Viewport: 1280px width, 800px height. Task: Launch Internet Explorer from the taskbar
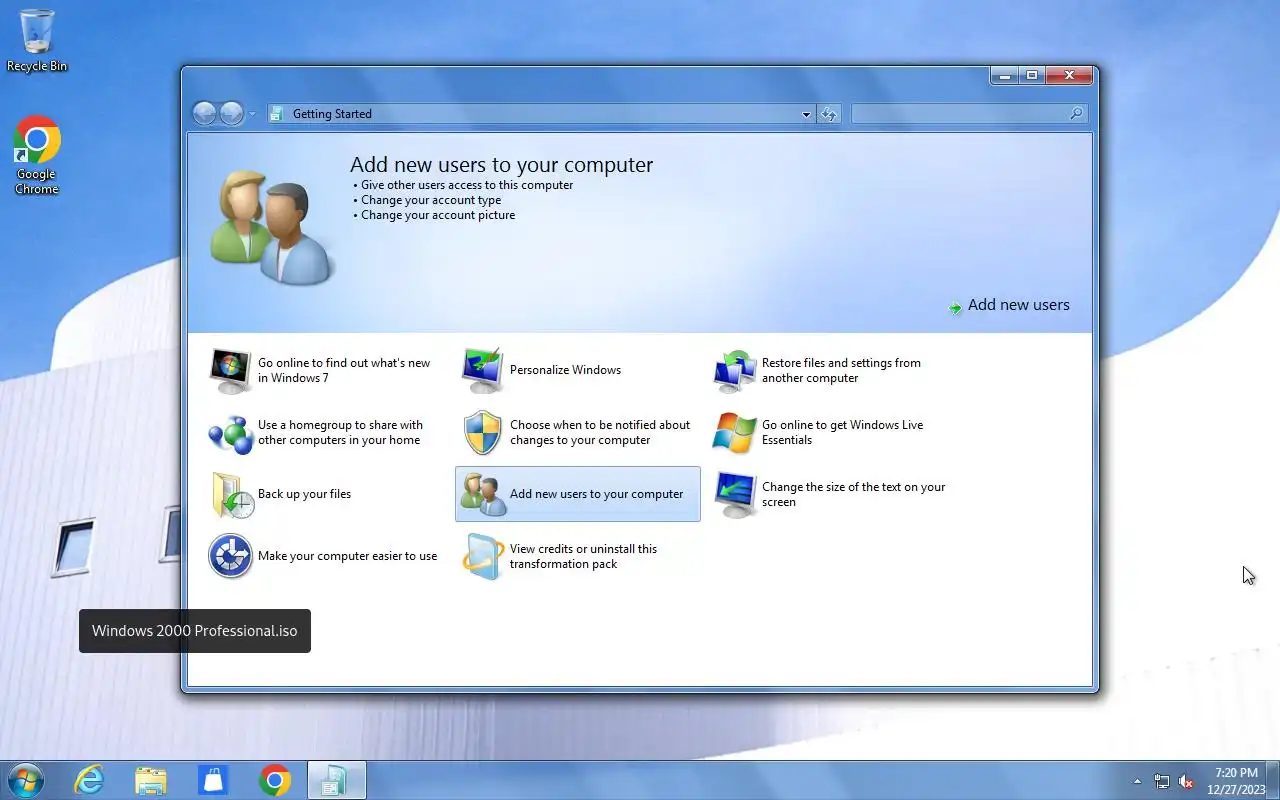point(90,780)
